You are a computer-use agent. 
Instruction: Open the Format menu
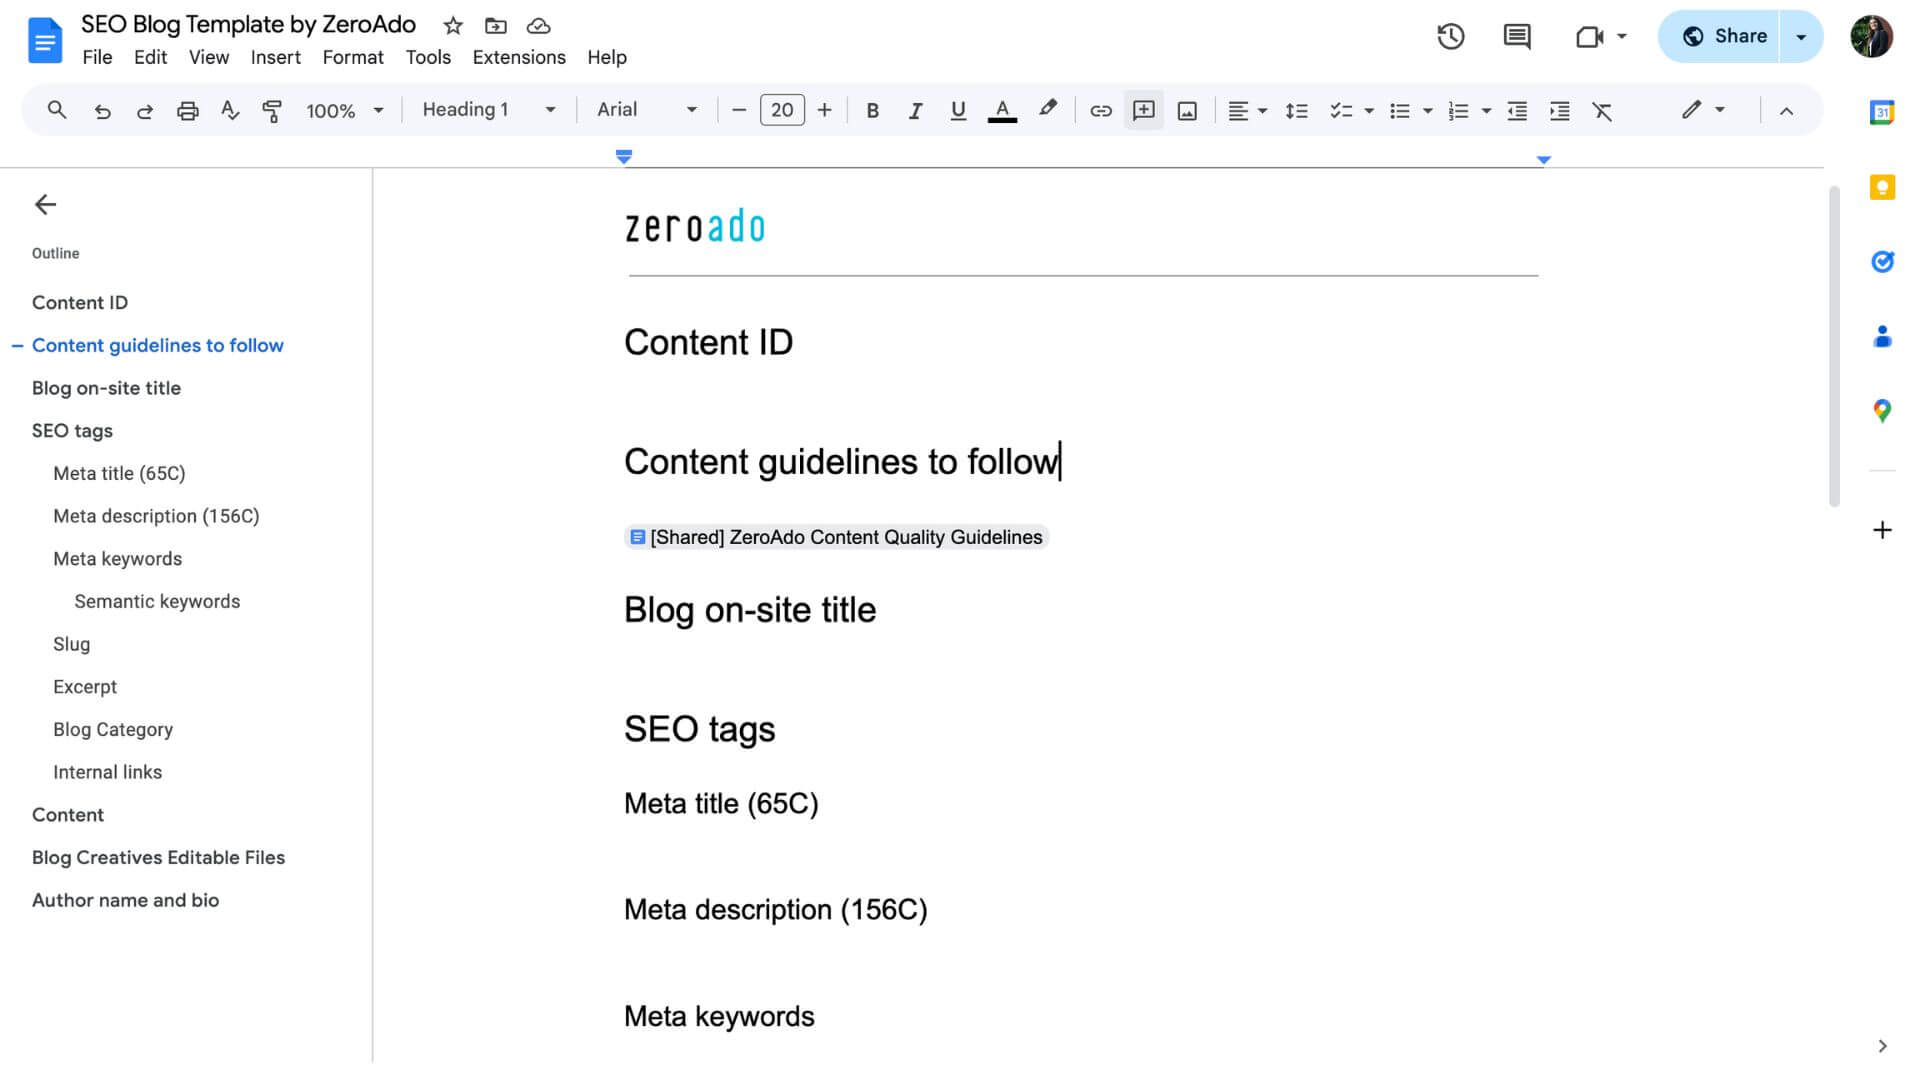pos(353,58)
